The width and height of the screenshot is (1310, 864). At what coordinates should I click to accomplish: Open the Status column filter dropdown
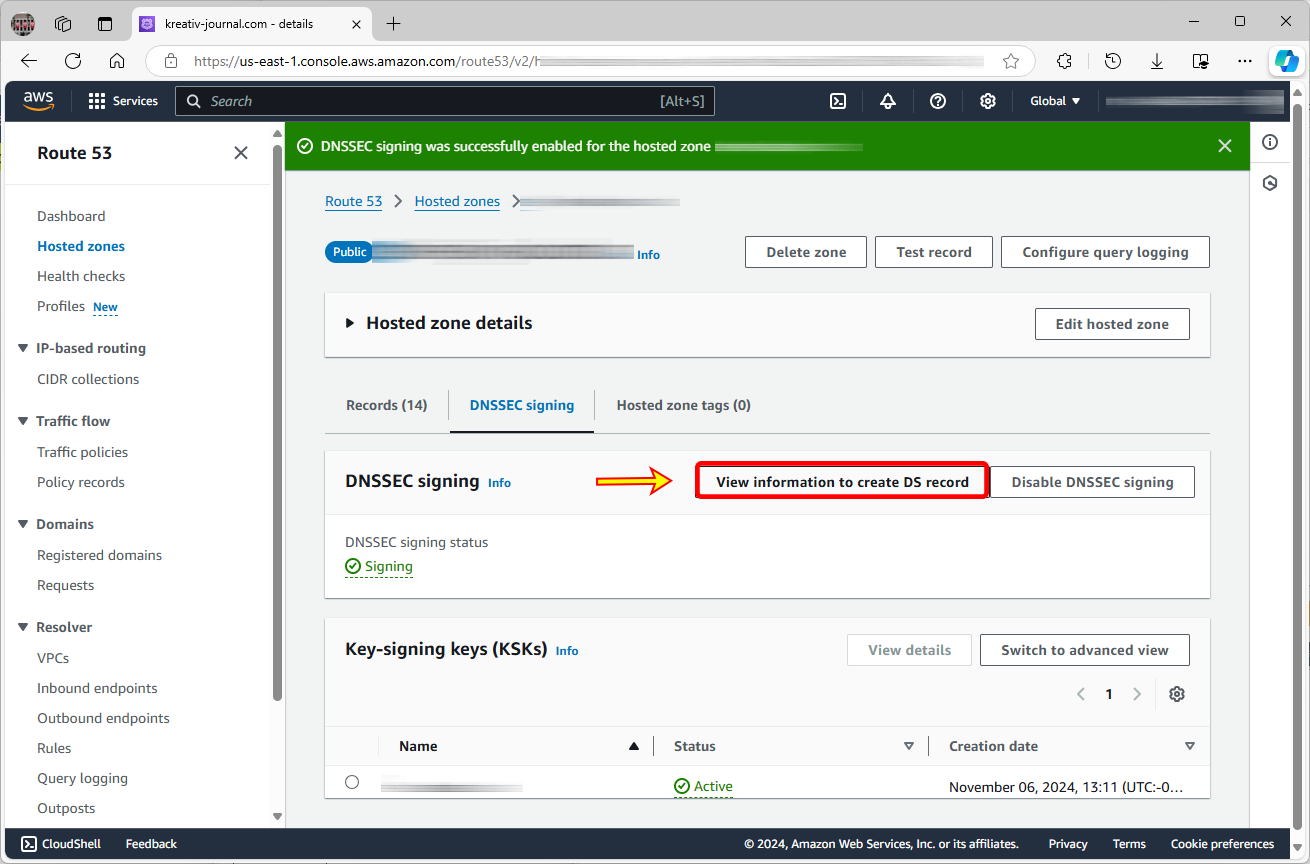pos(909,746)
